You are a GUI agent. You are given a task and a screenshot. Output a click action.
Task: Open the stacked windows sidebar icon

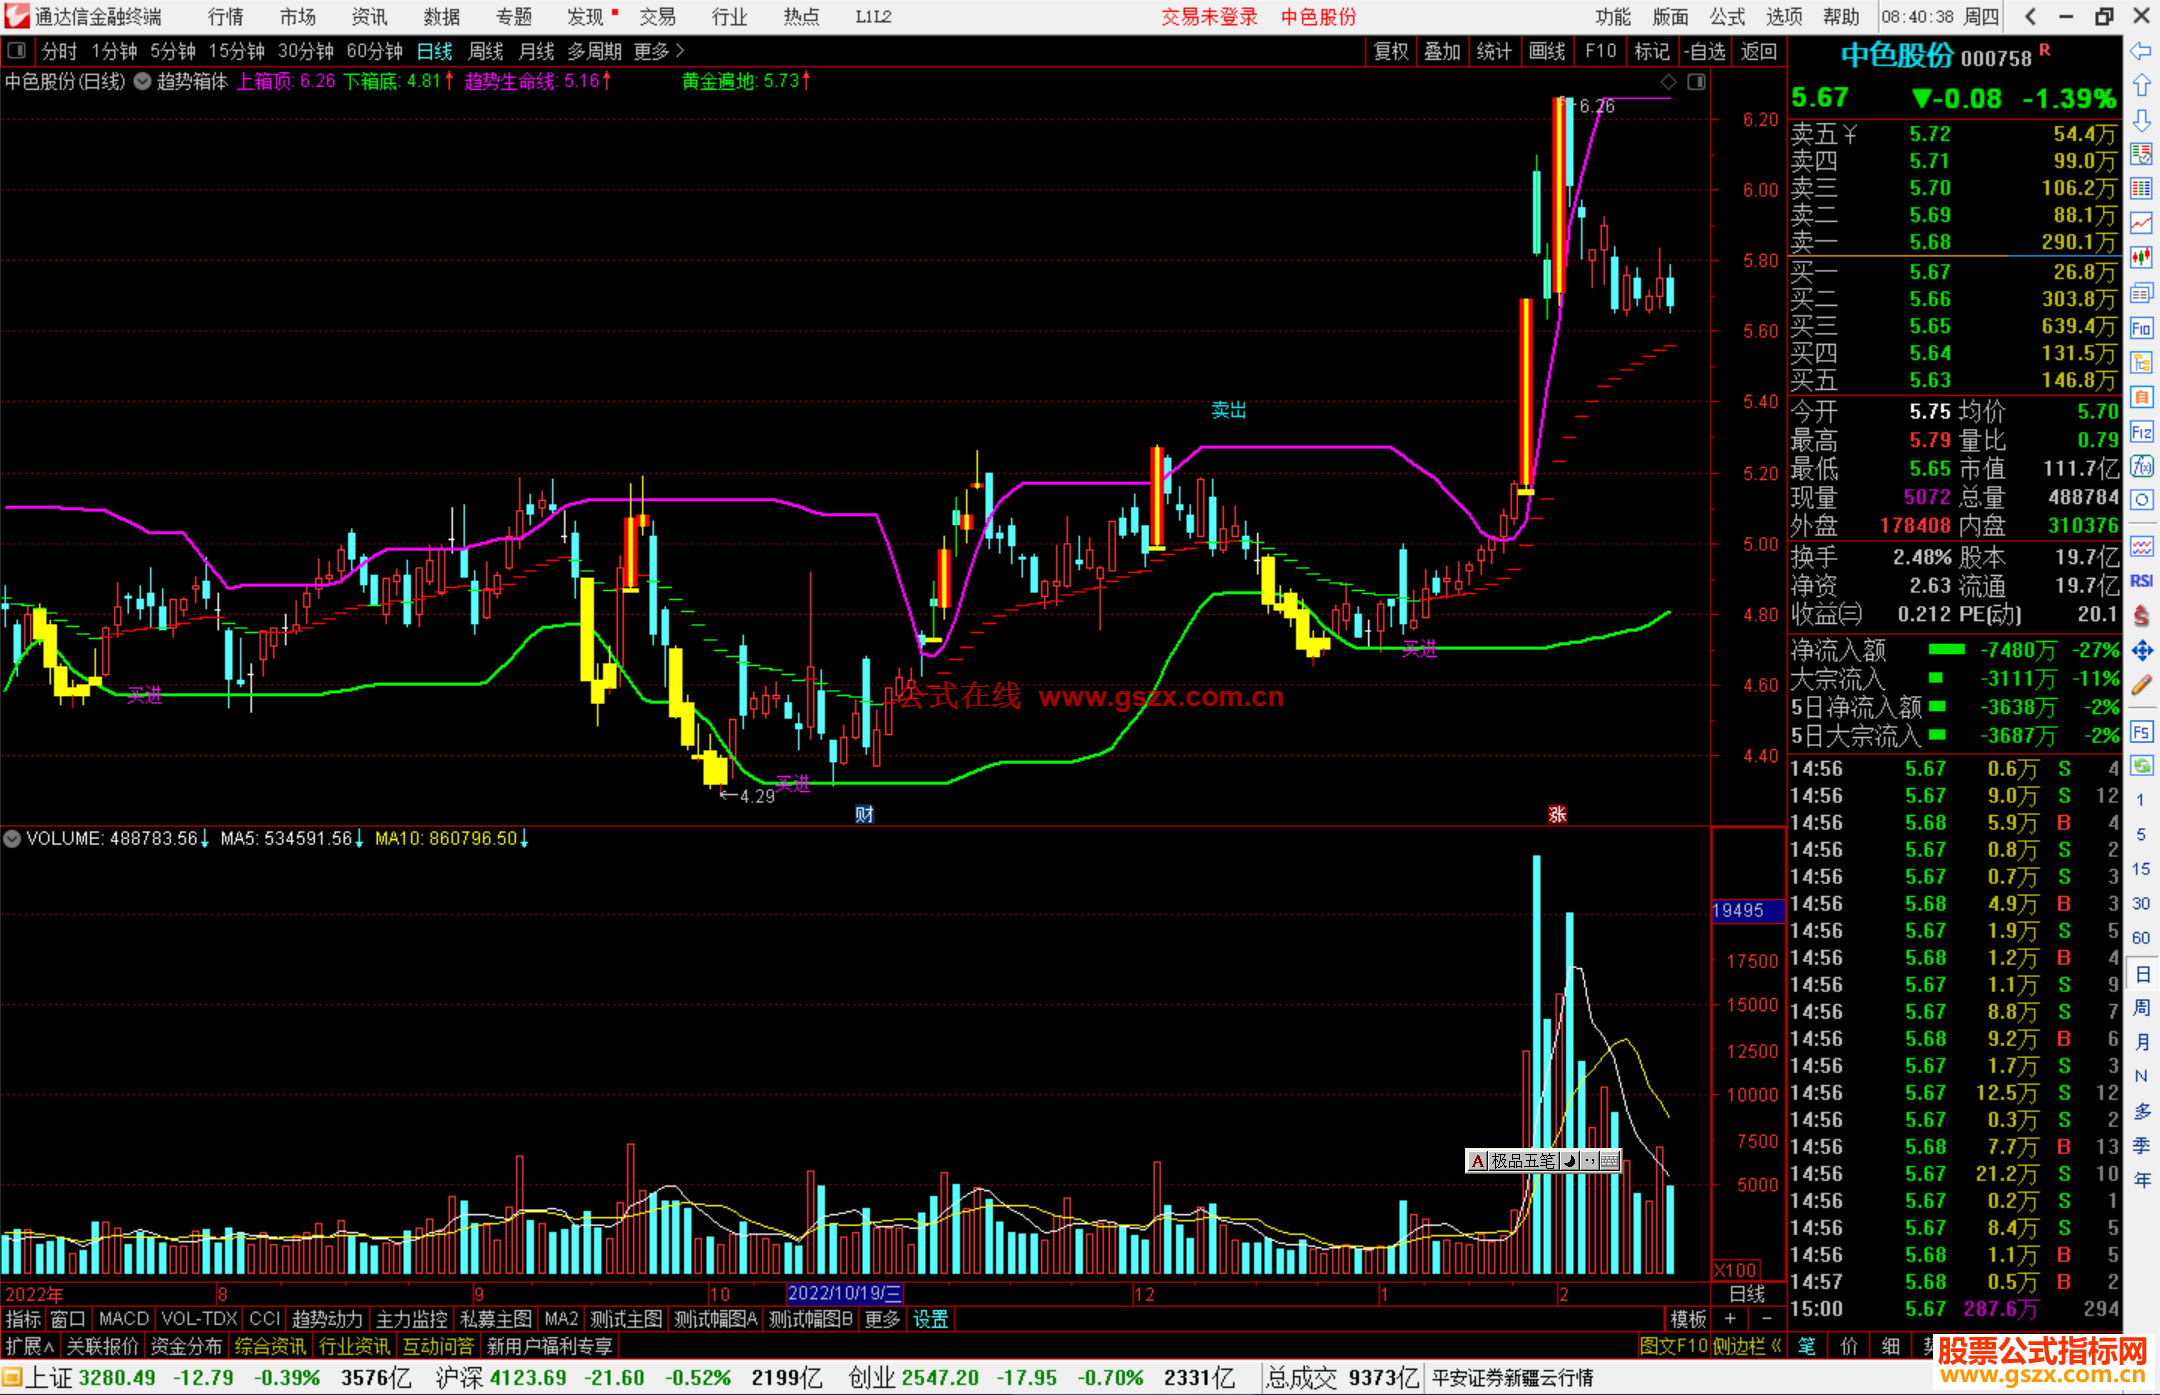(2141, 293)
